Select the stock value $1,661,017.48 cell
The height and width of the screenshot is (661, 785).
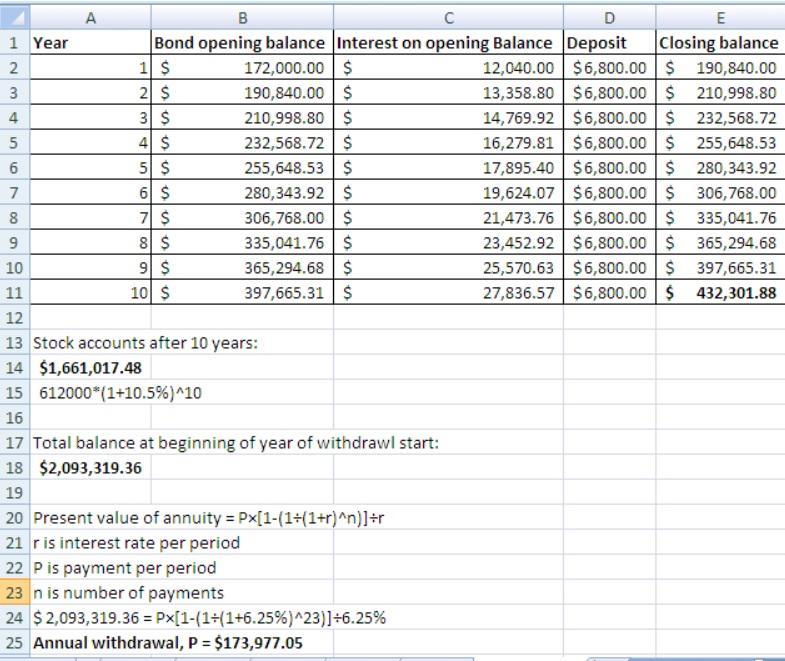[x=90, y=367]
